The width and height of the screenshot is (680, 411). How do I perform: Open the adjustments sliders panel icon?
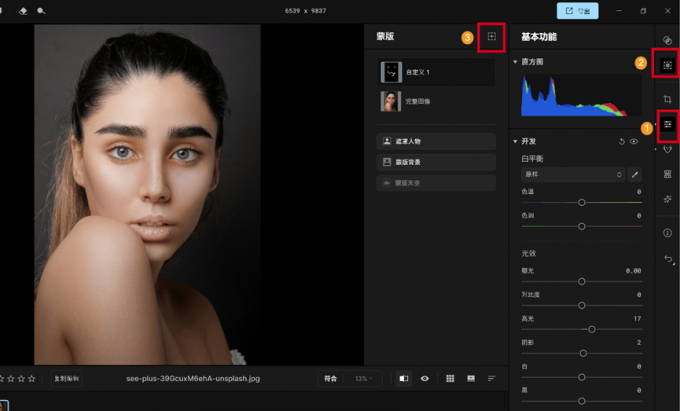pos(667,124)
